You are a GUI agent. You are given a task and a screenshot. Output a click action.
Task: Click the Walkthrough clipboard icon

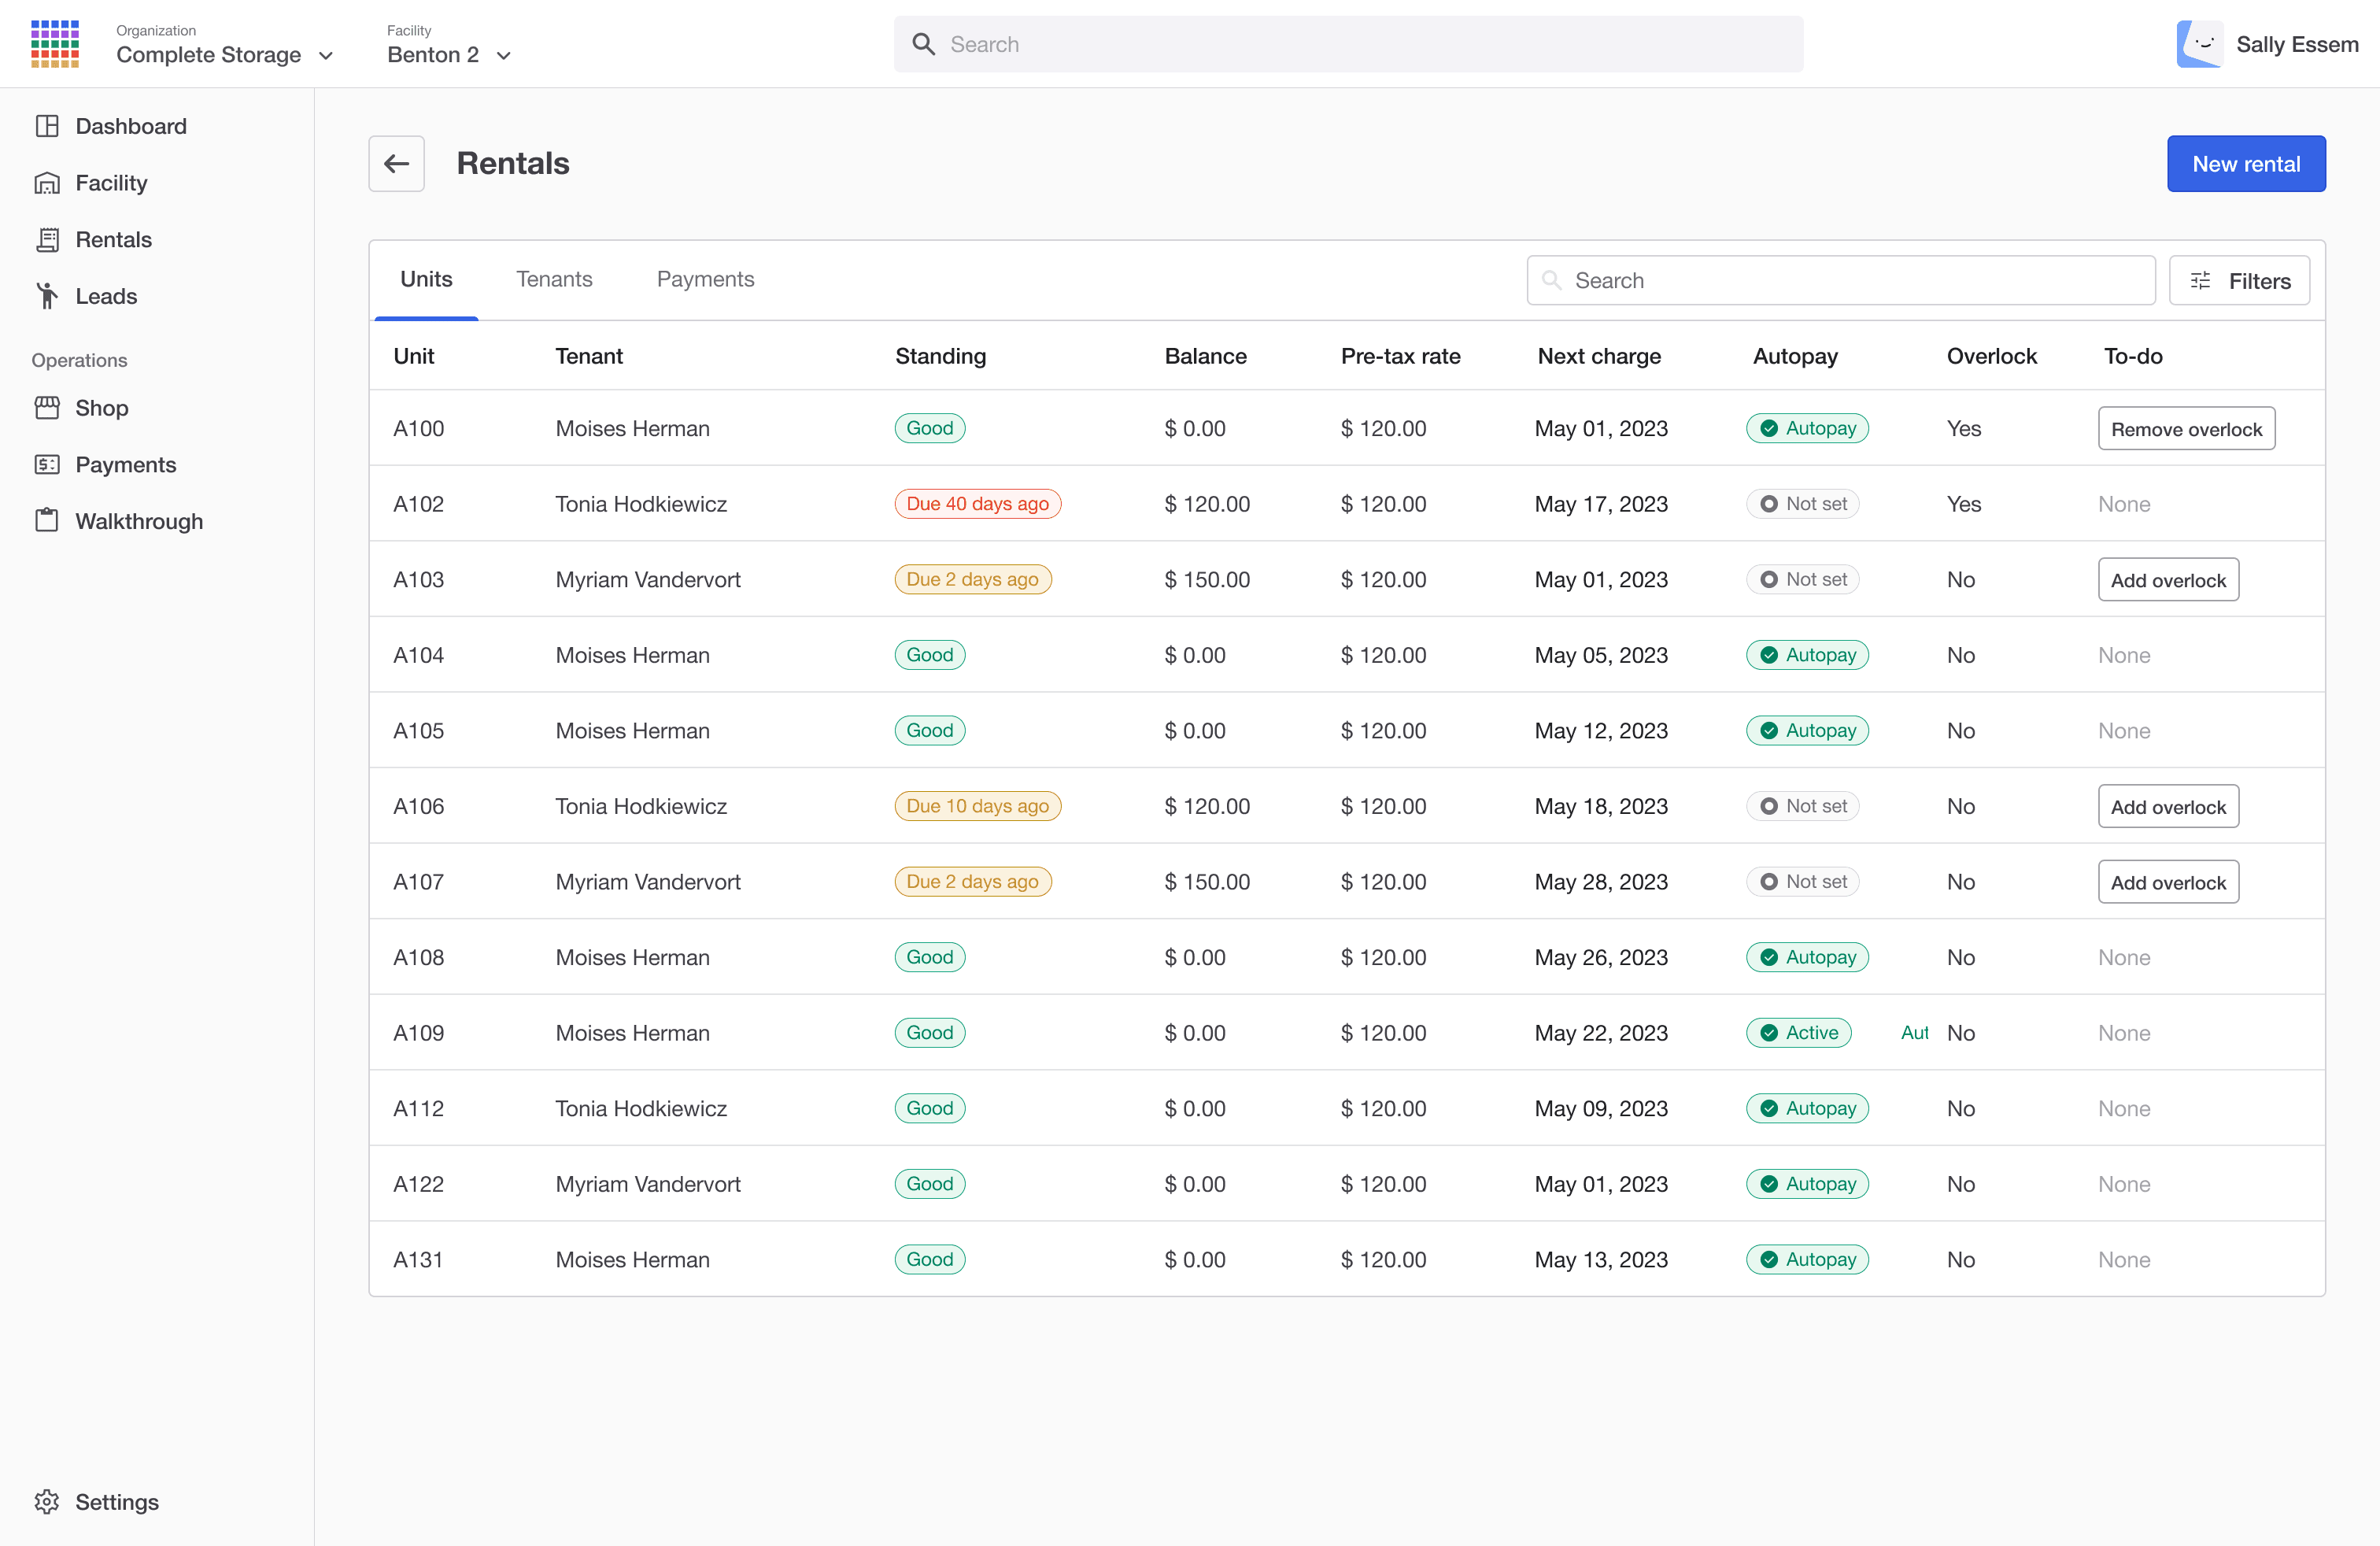(47, 521)
